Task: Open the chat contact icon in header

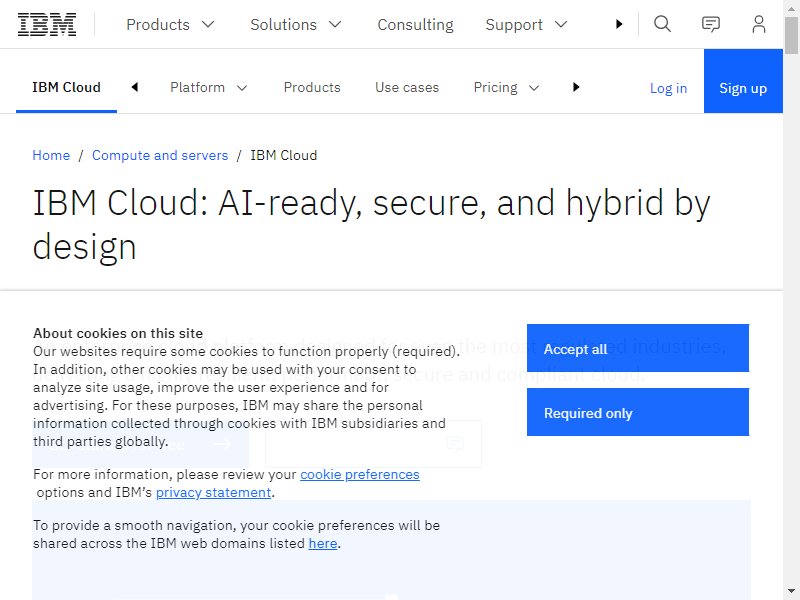Action: [x=711, y=24]
